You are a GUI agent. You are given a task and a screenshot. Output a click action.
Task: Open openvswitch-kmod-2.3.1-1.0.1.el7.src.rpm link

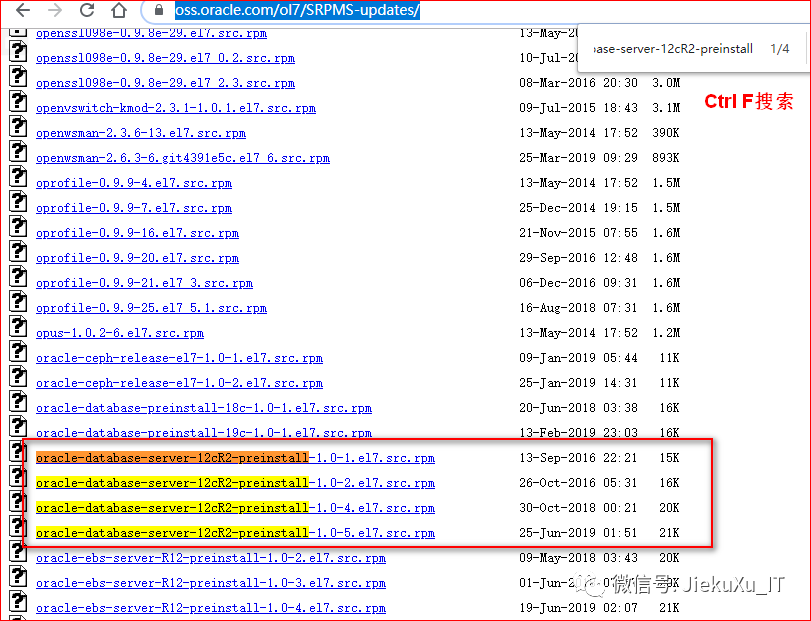pos(176,108)
